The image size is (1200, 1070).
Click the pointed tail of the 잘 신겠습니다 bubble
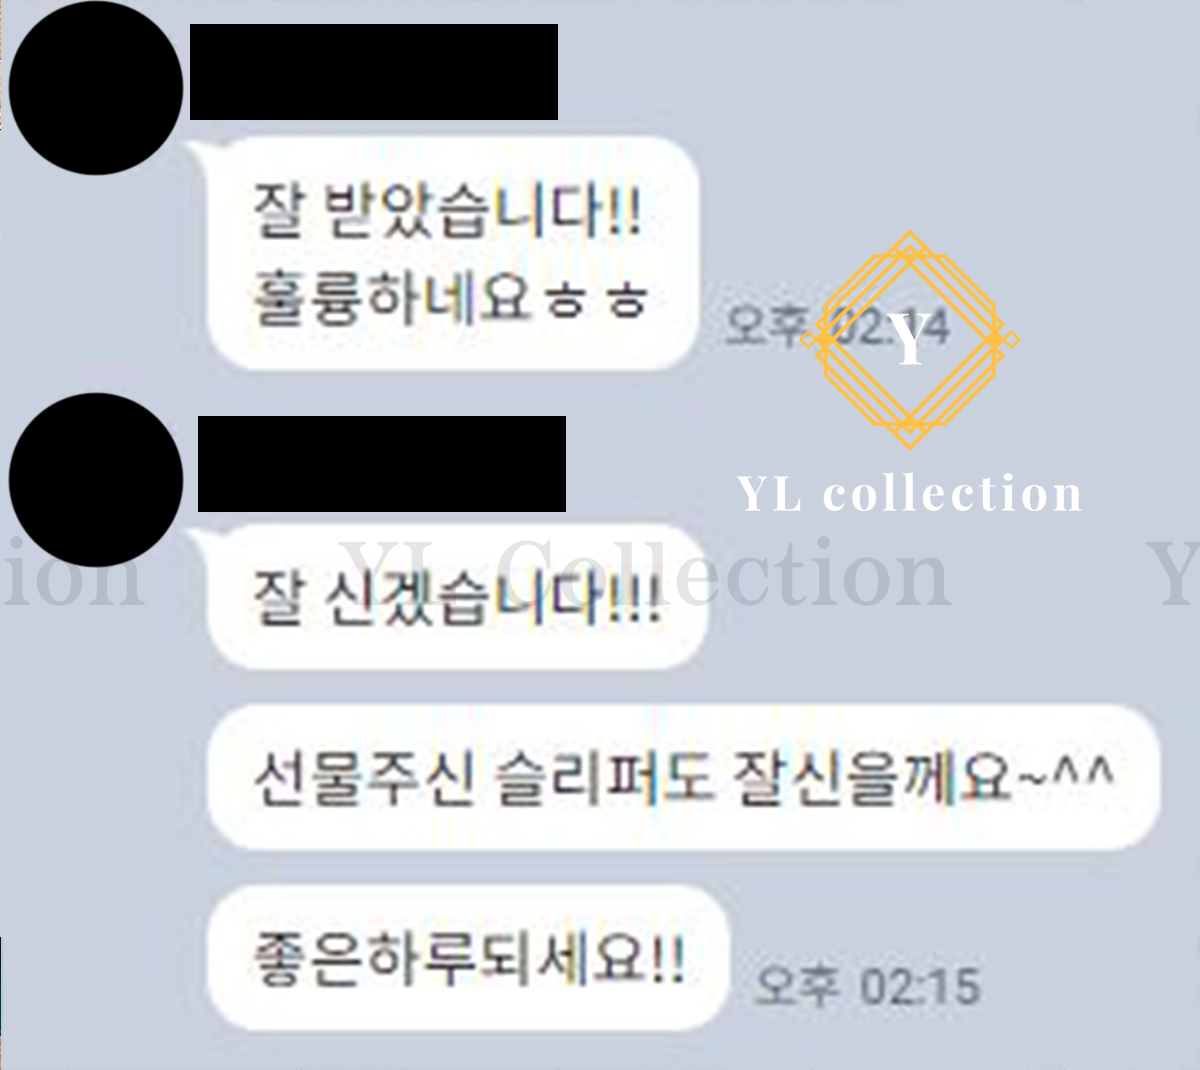click(x=204, y=541)
